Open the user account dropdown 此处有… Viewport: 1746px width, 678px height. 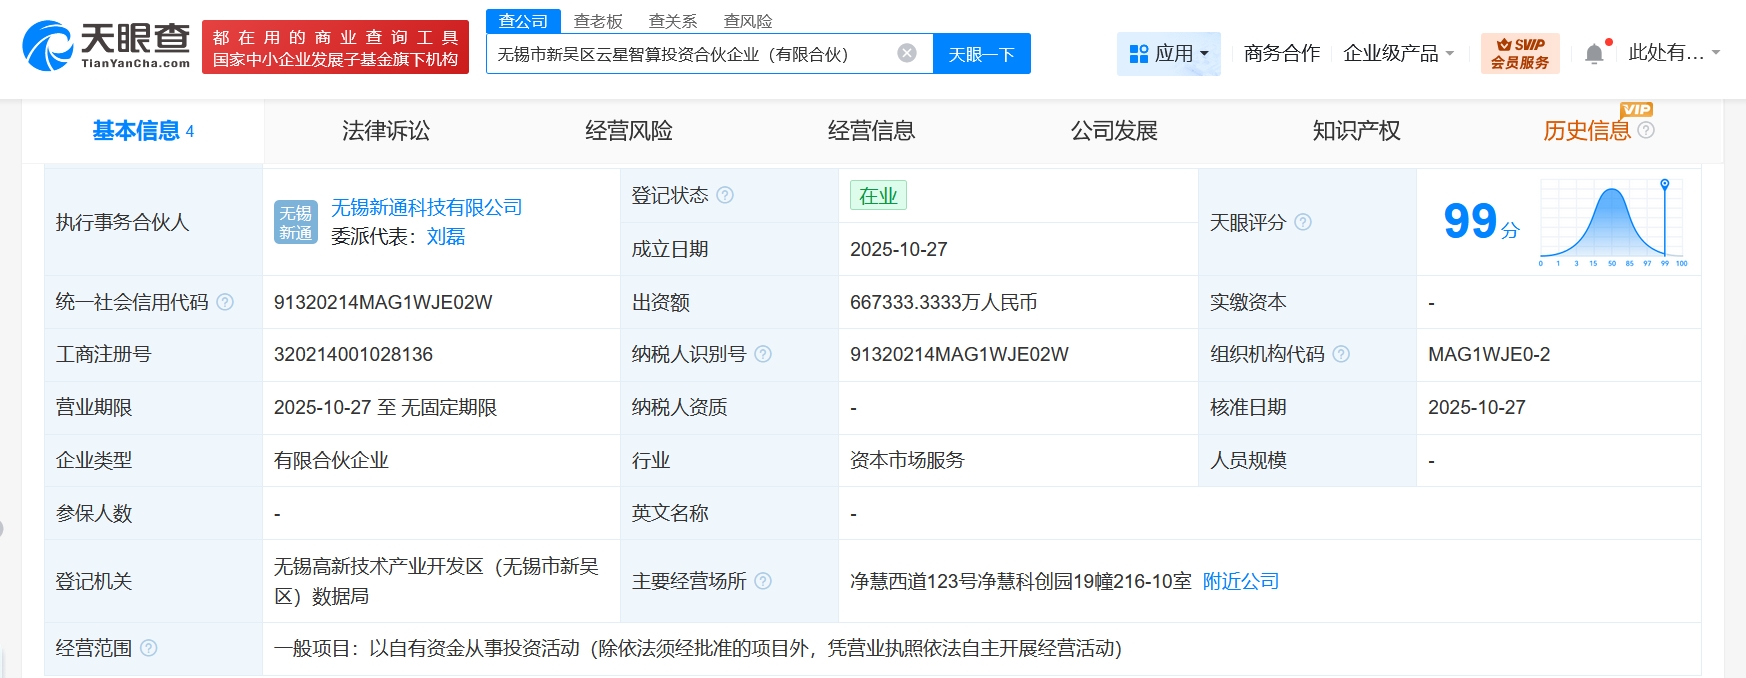(1673, 53)
